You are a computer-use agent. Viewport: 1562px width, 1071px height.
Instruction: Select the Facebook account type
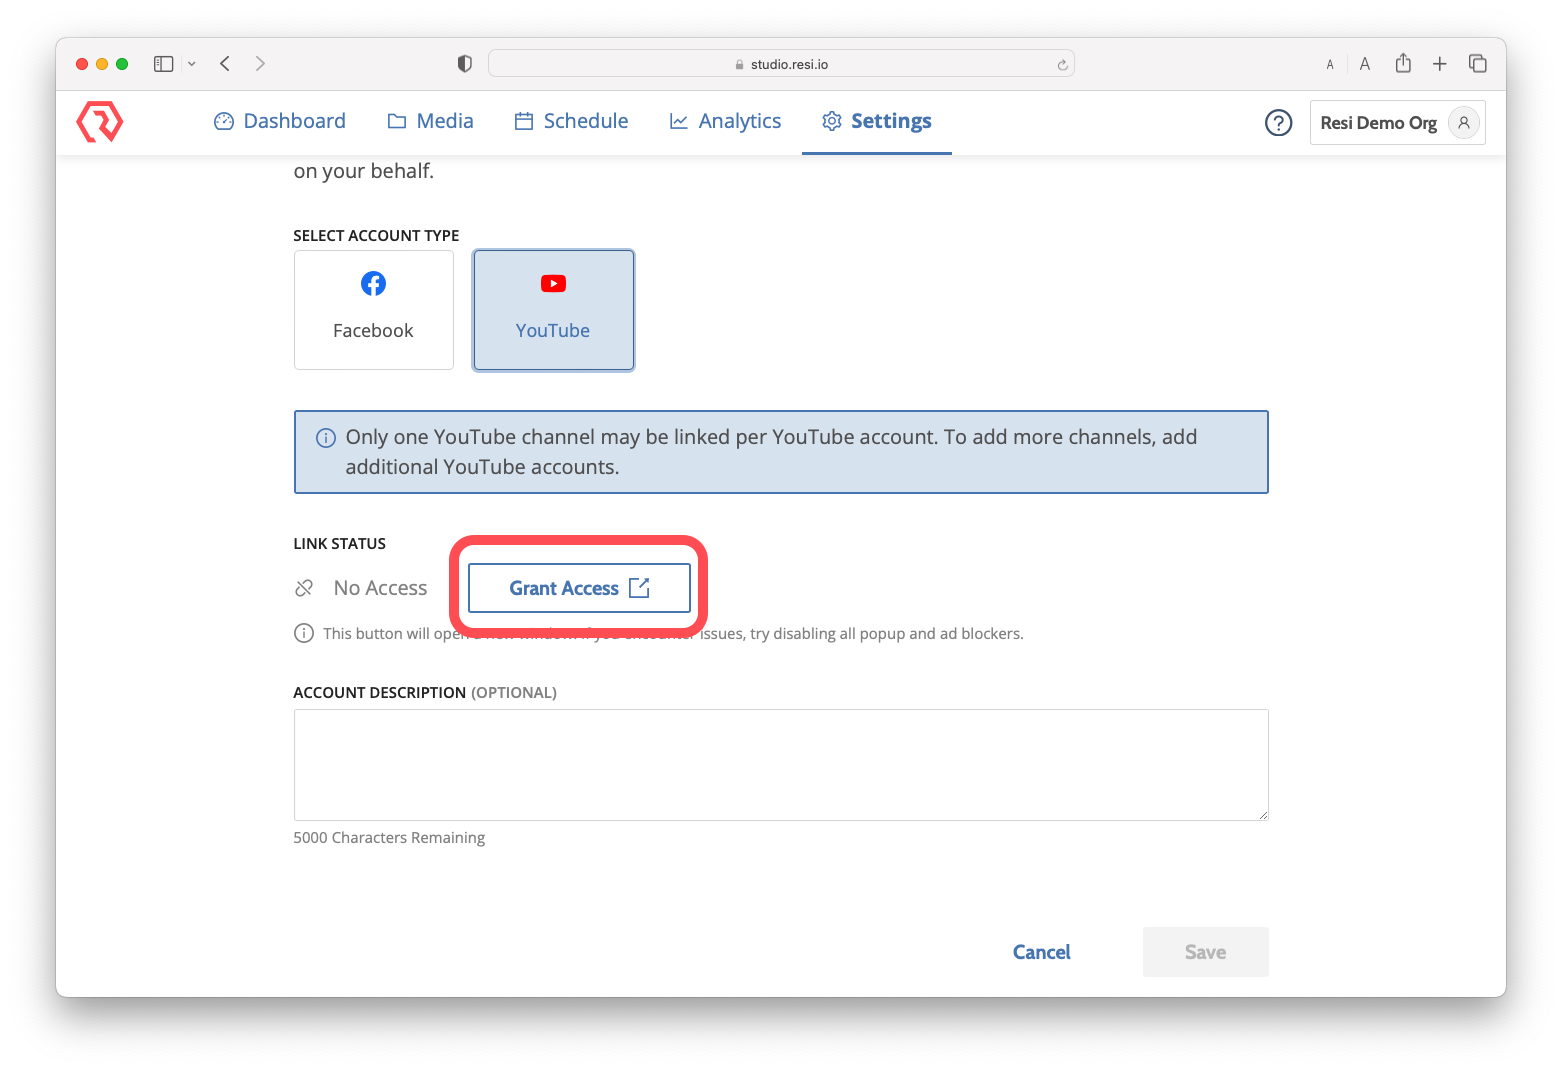coord(373,310)
